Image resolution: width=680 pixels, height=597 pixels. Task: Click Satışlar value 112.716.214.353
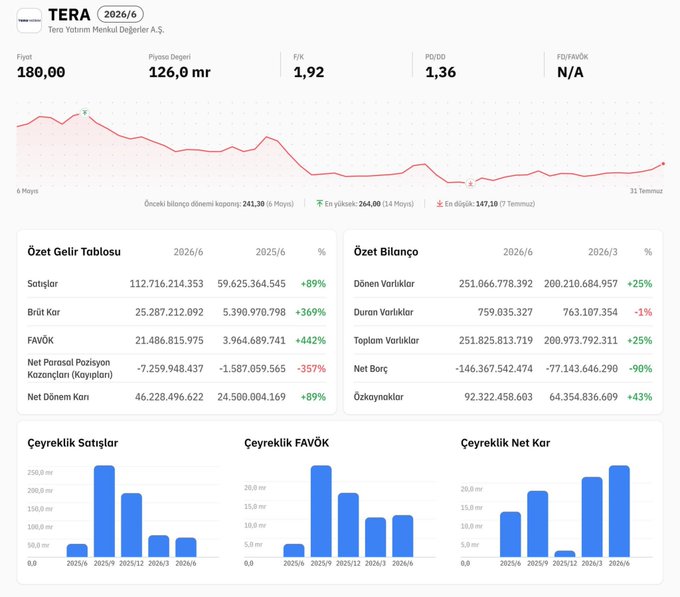point(167,284)
